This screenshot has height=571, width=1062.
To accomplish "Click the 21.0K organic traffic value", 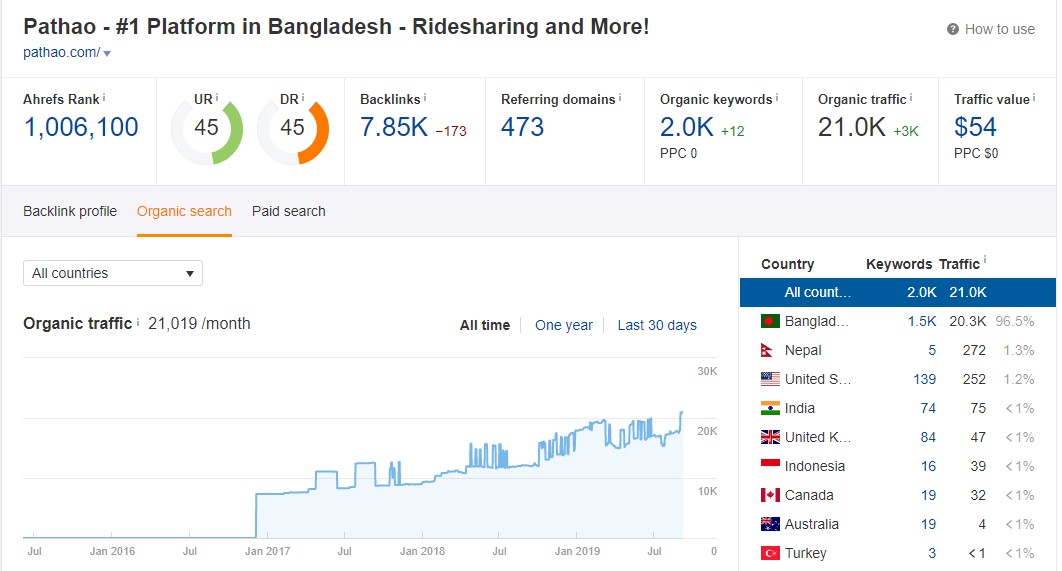I will tap(851, 127).
